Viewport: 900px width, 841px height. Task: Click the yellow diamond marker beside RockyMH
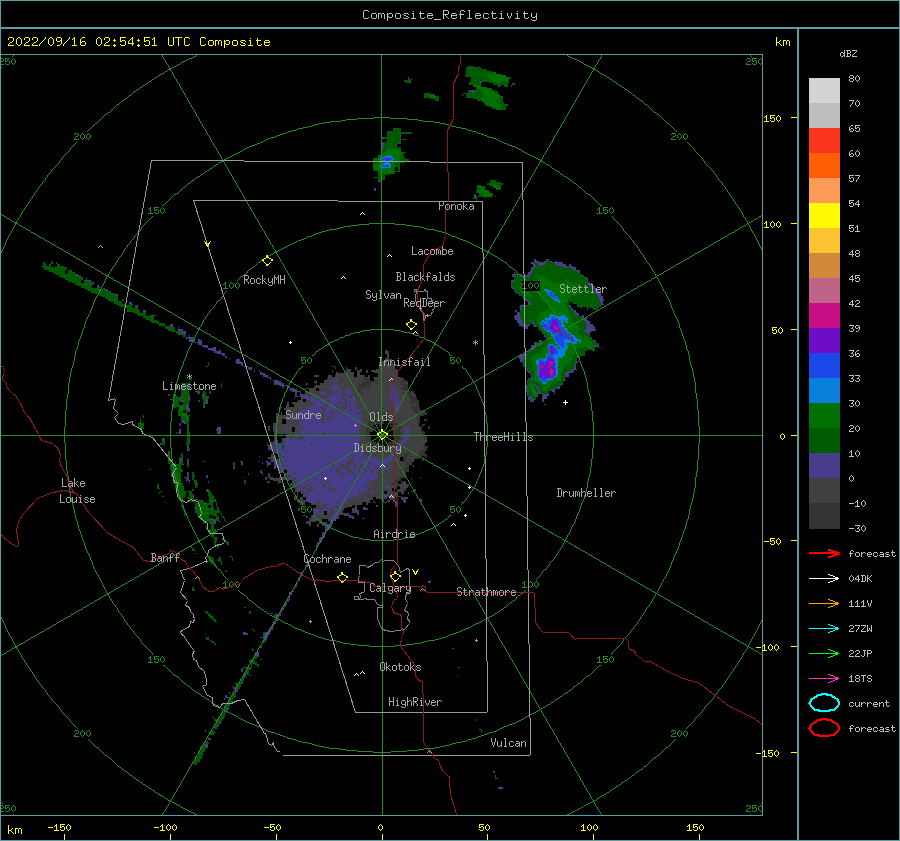click(x=267, y=261)
